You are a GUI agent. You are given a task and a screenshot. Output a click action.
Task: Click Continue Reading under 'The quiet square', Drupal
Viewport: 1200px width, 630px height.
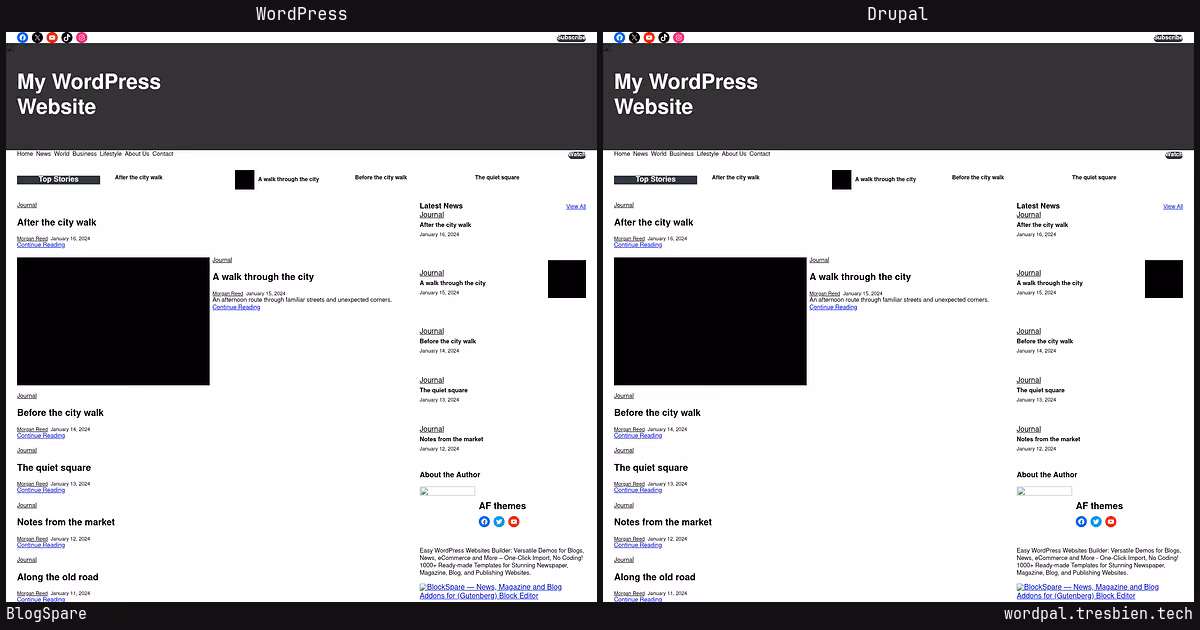[638, 490]
